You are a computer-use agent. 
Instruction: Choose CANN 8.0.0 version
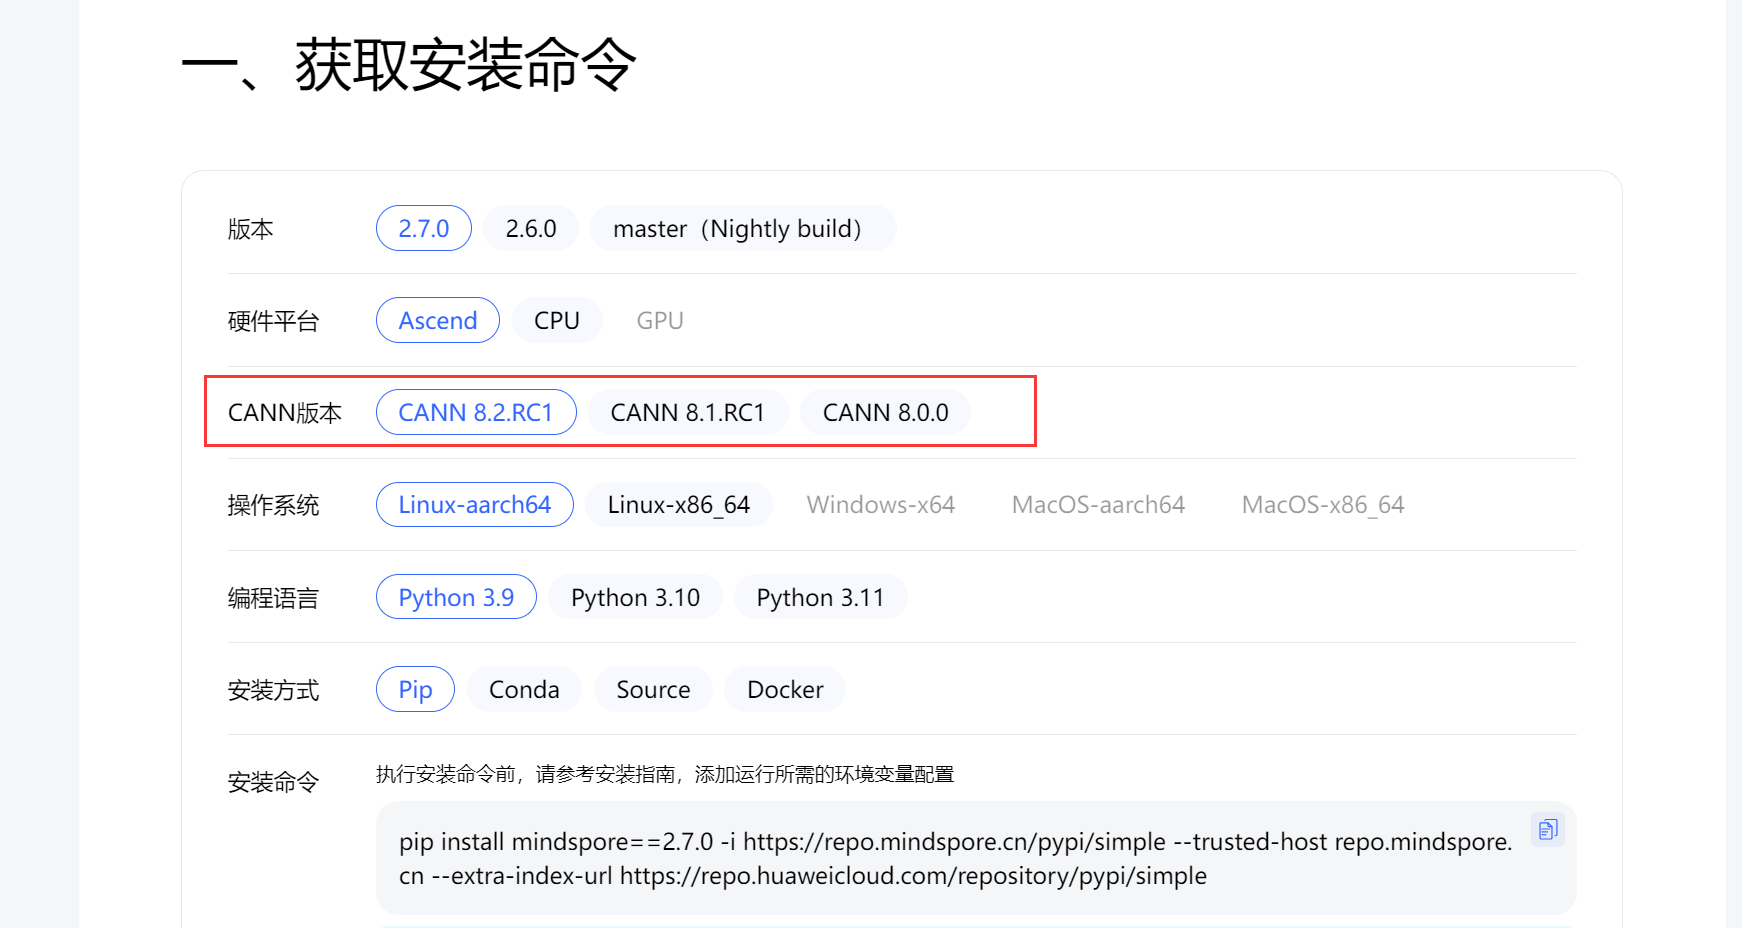tap(886, 412)
